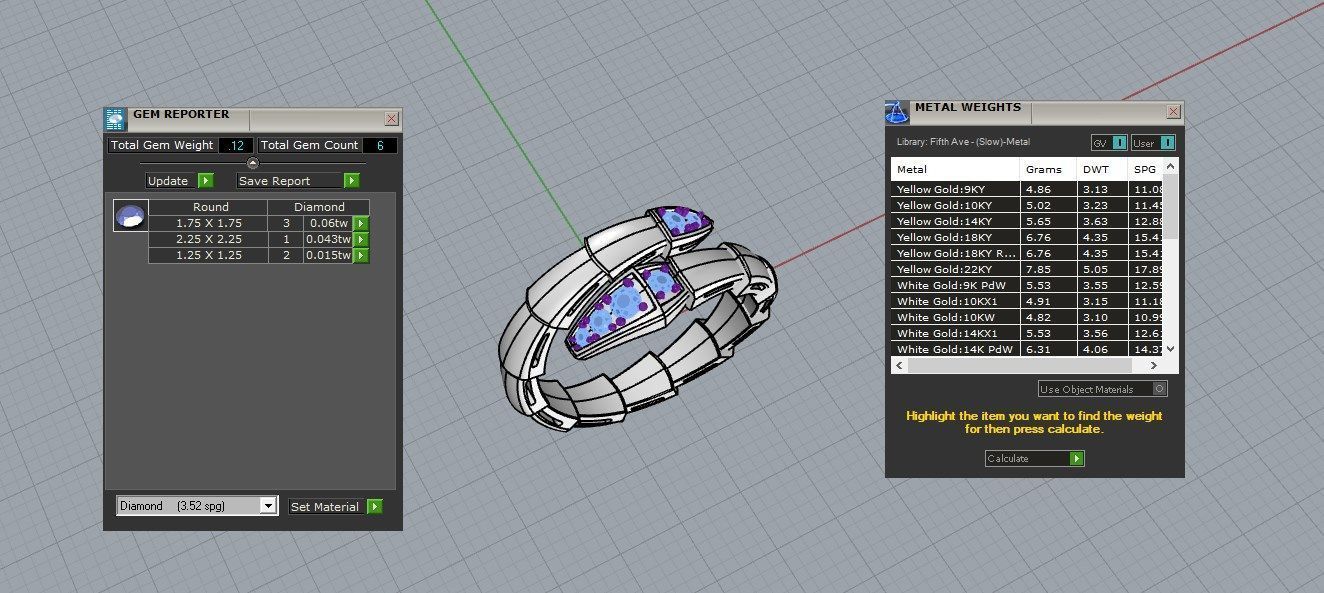Click the Set Material button label
The width and height of the screenshot is (1324, 593).
pos(324,507)
